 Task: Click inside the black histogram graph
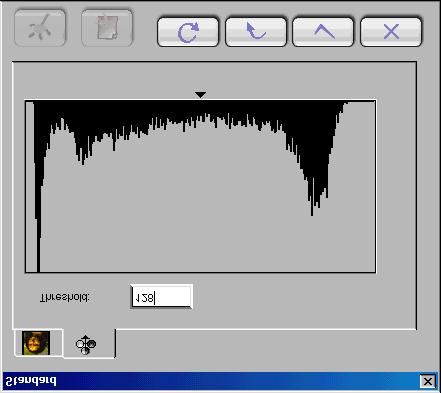(201, 186)
